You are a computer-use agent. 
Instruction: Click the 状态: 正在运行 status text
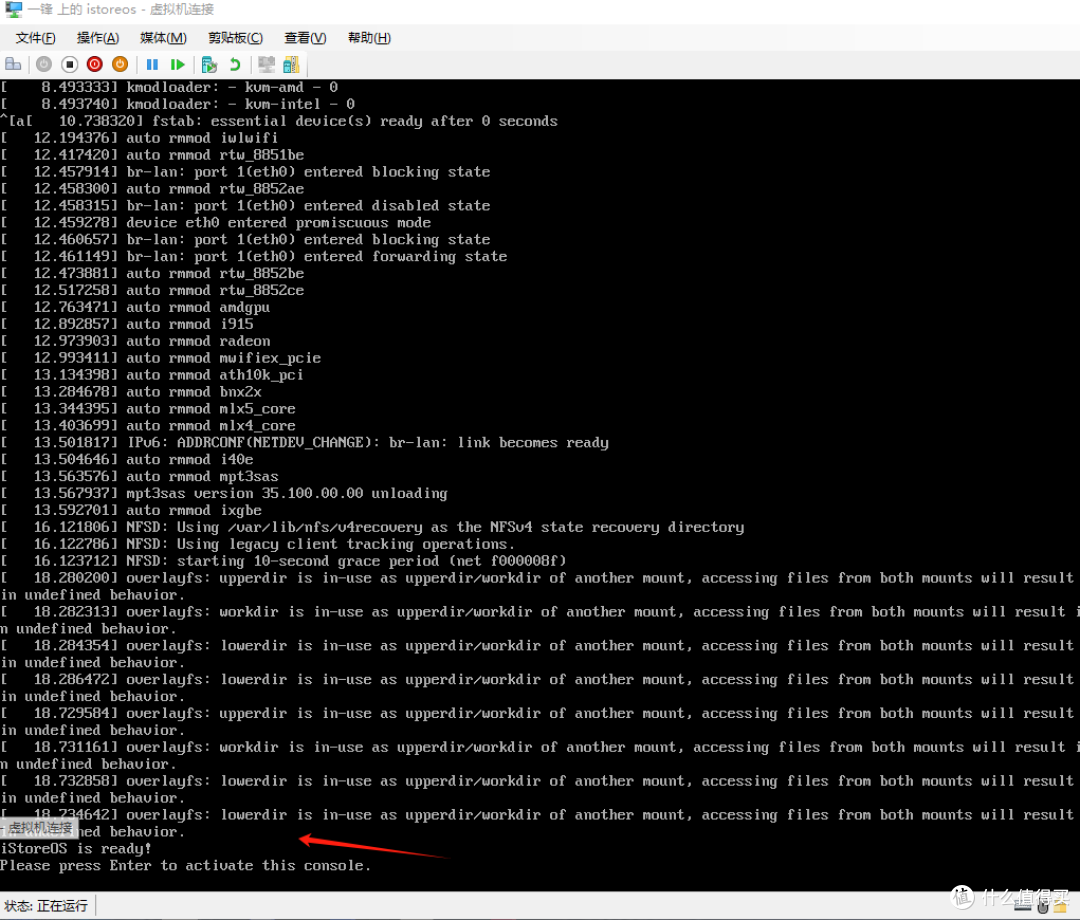(46, 906)
